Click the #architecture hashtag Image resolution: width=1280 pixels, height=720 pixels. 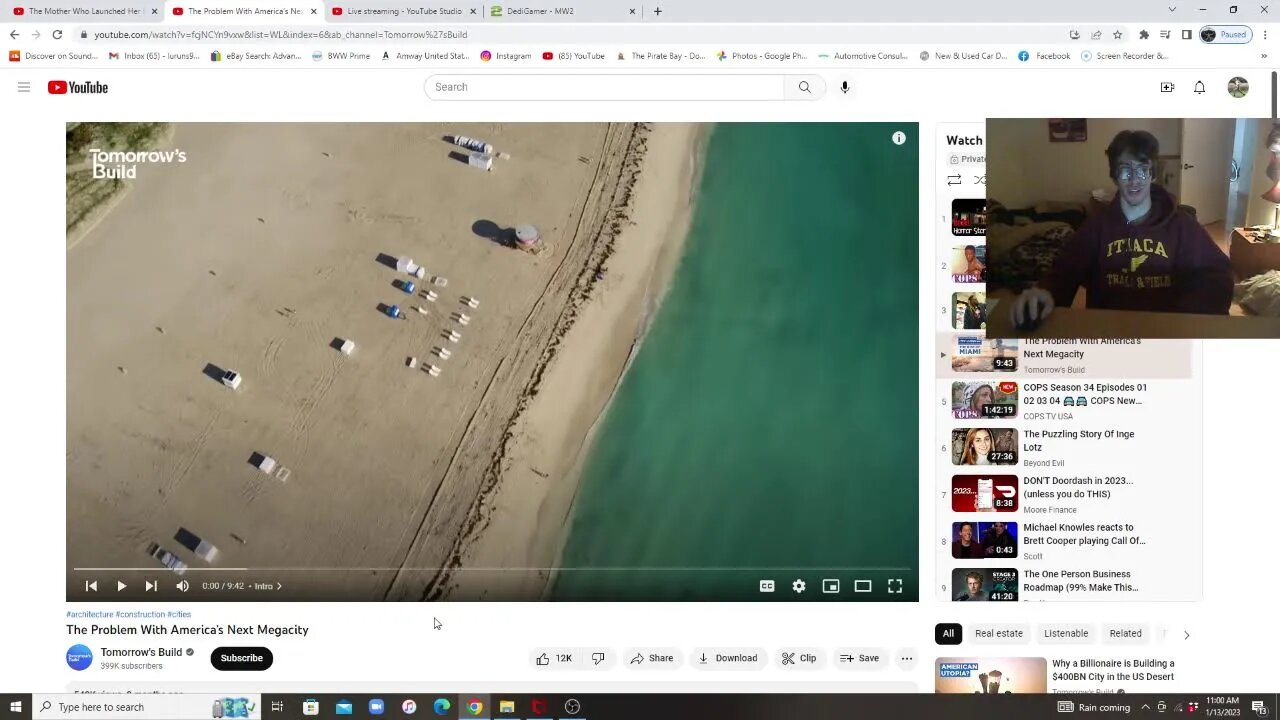(x=89, y=614)
